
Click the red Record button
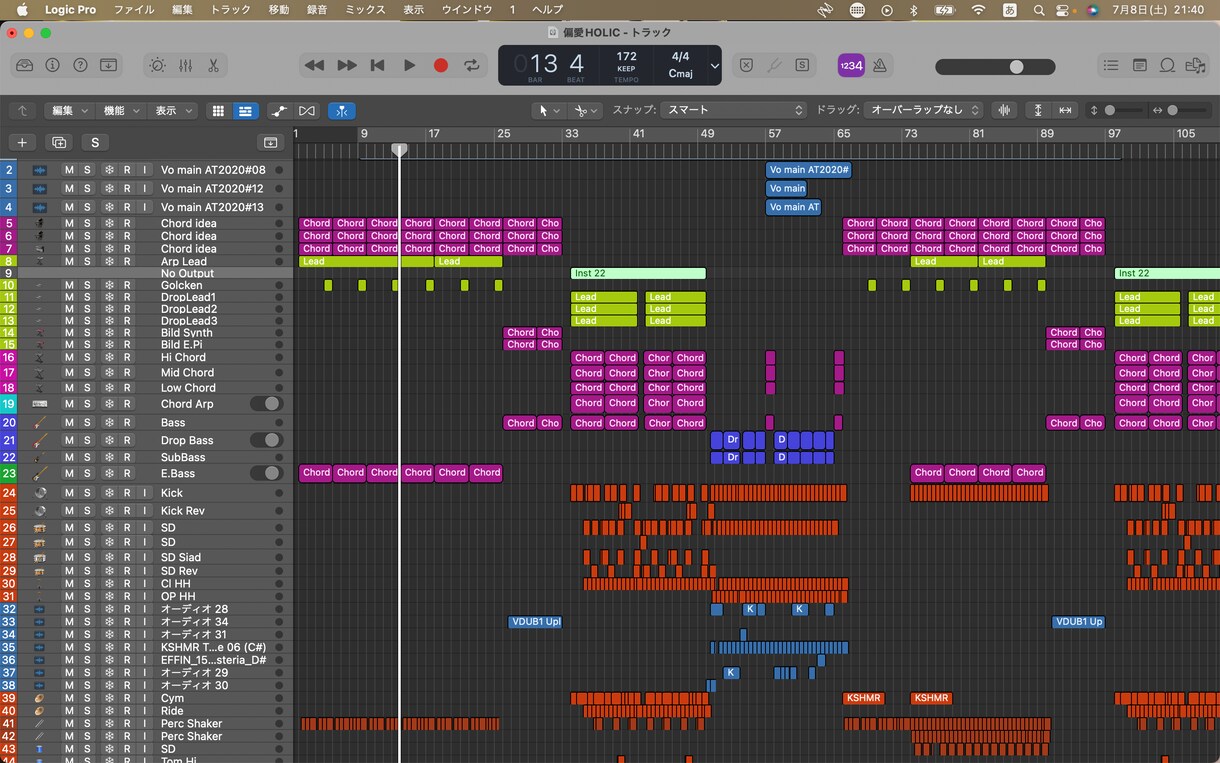coord(440,65)
